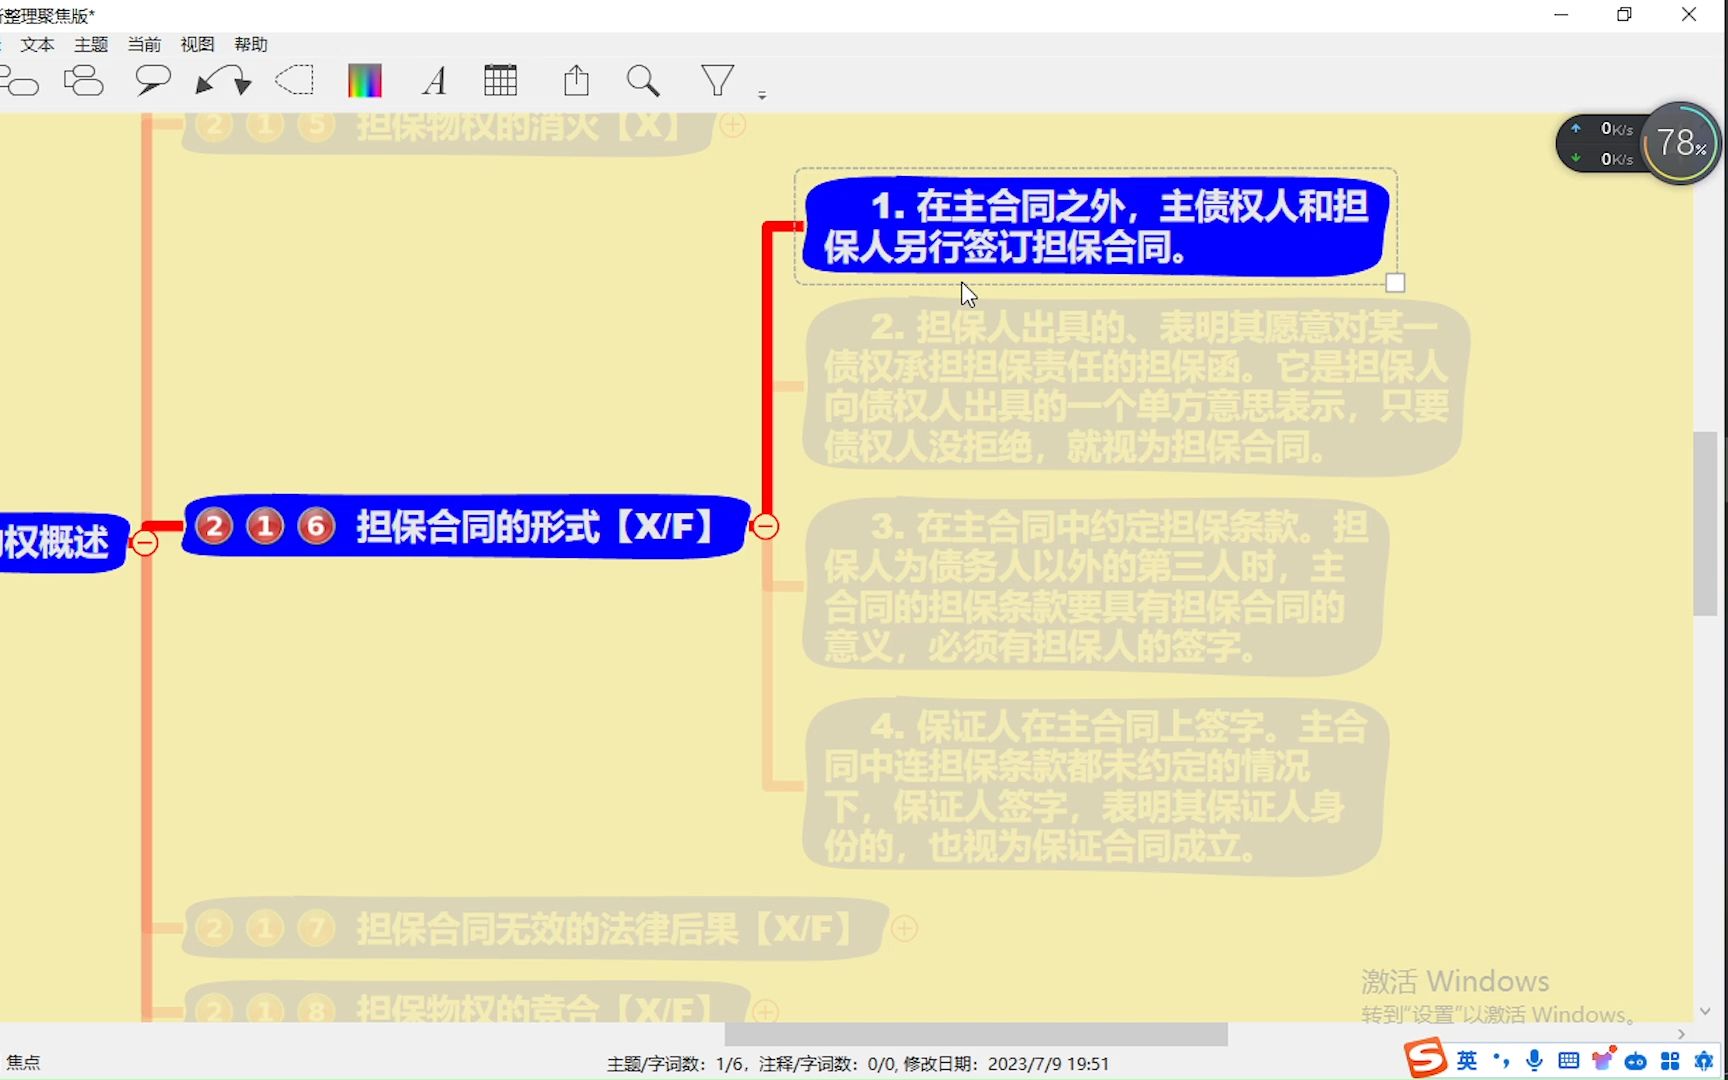
Task: Click the red icon 2 on 担保合同的形式
Action: pos(214,526)
